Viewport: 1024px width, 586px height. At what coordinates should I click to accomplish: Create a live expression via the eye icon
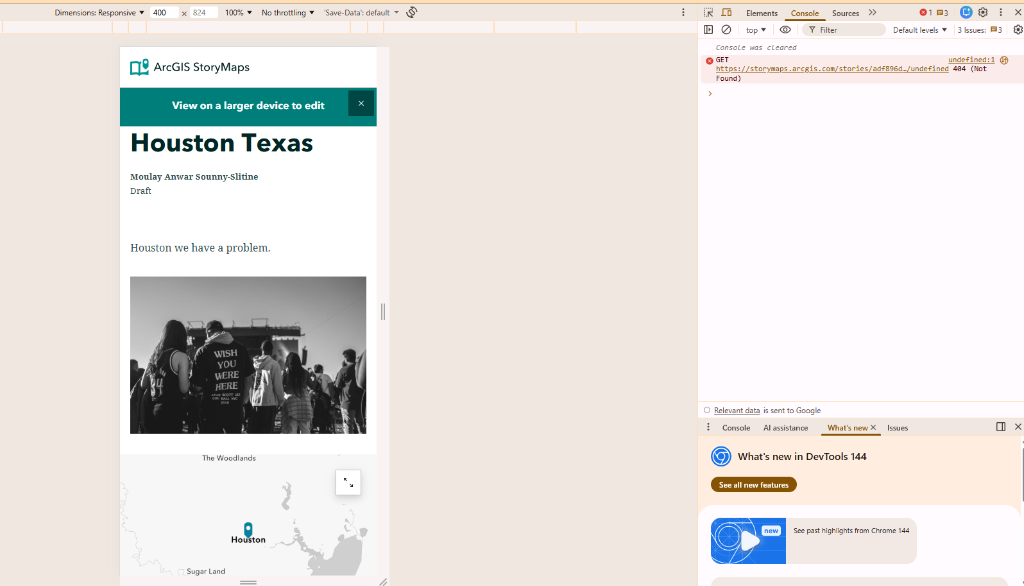click(x=784, y=29)
